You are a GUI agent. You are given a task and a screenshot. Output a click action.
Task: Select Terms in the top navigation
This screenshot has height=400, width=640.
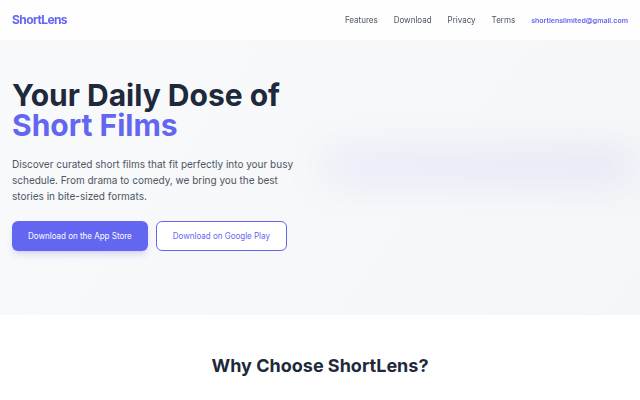(503, 20)
